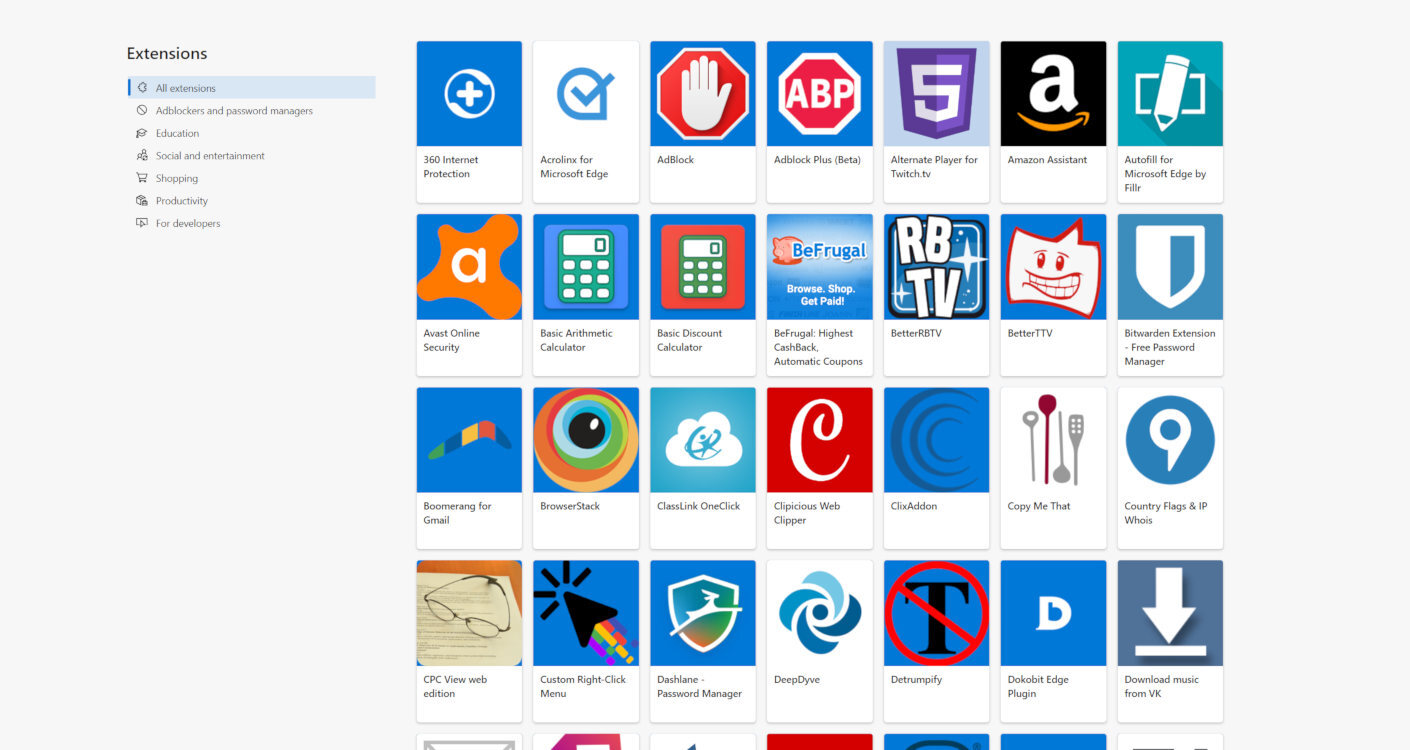Select the Amazon Assistant extension icon
The height and width of the screenshot is (750, 1410).
point(1053,94)
